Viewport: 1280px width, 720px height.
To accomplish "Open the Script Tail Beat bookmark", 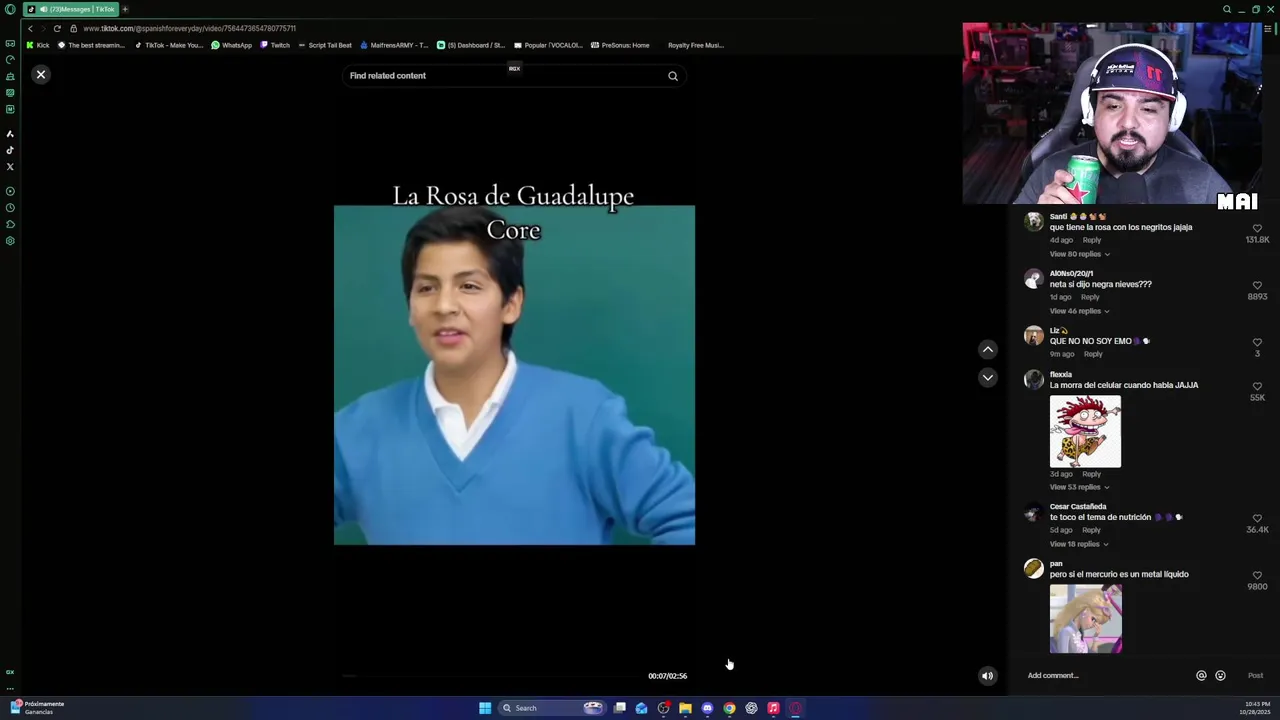I will (325, 45).
